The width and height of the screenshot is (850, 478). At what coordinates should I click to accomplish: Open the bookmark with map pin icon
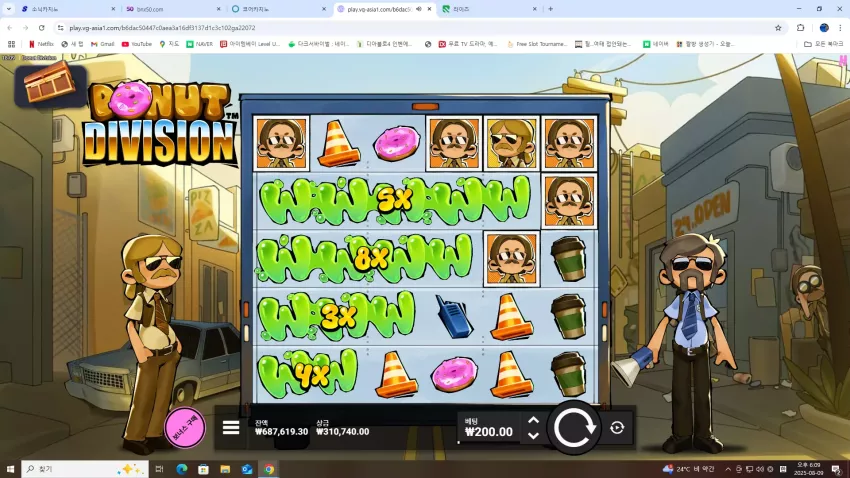(x=169, y=44)
